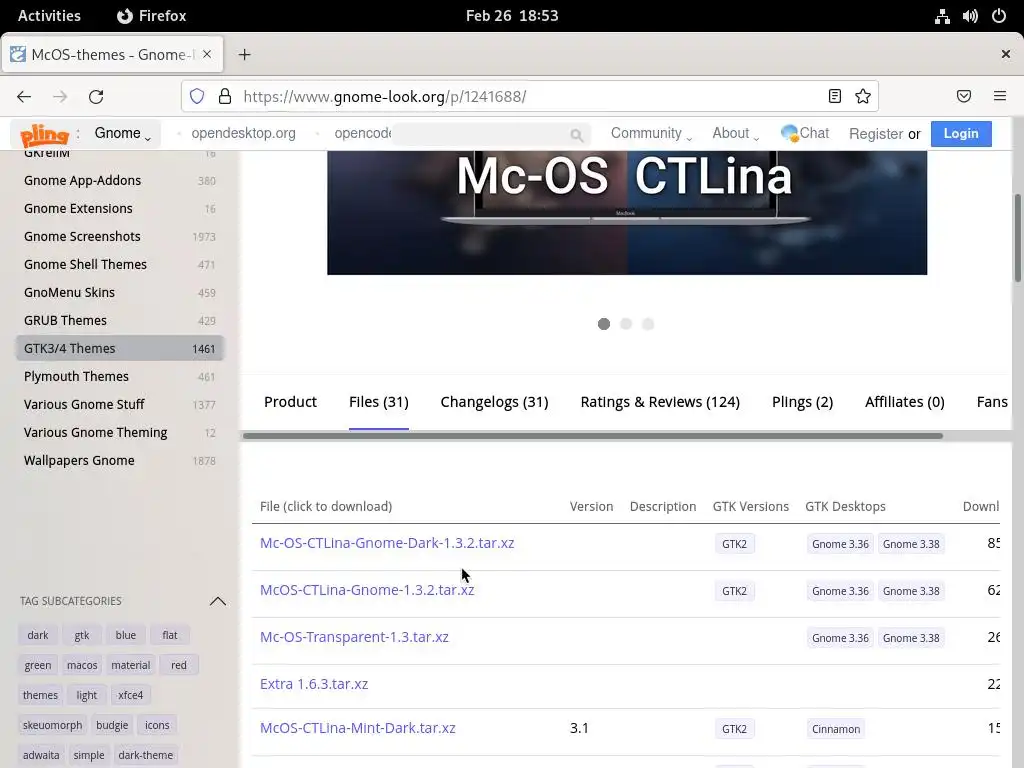Click the Mc-OS CTLina preview image

point(627,213)
